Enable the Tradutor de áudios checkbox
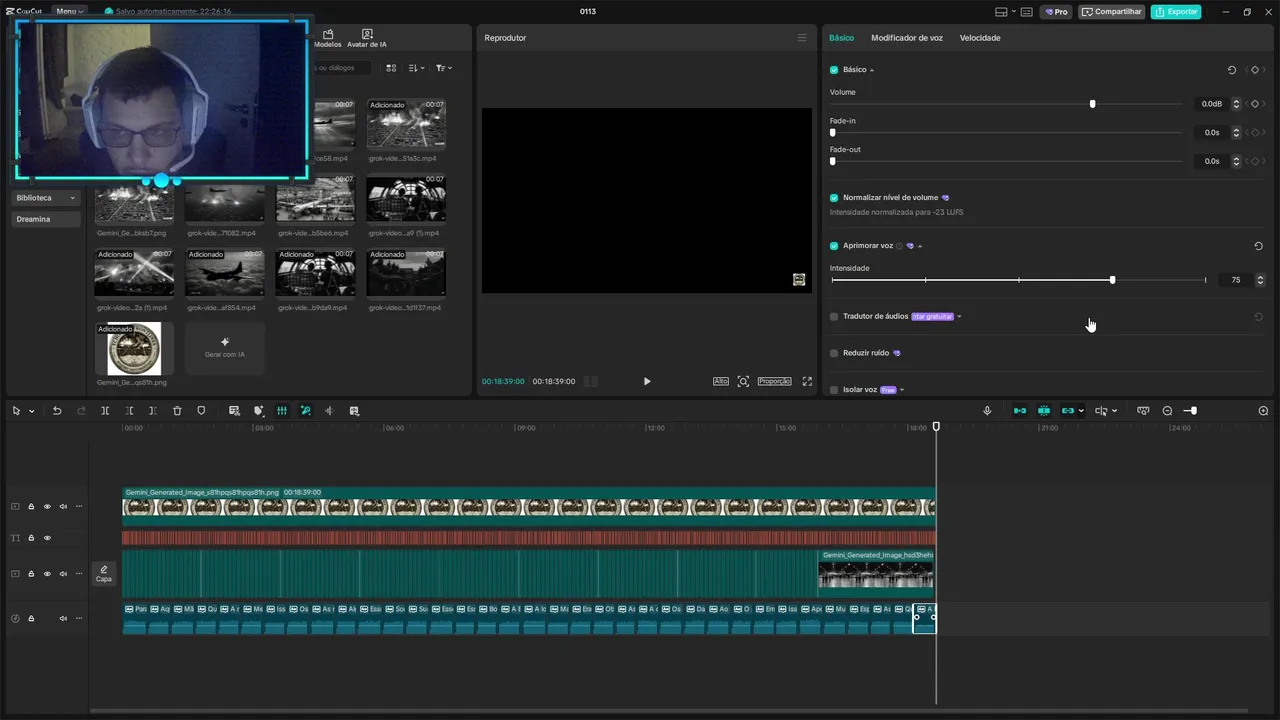The height and width of the screenshot is (720, 1280). [x=834, y=317]
